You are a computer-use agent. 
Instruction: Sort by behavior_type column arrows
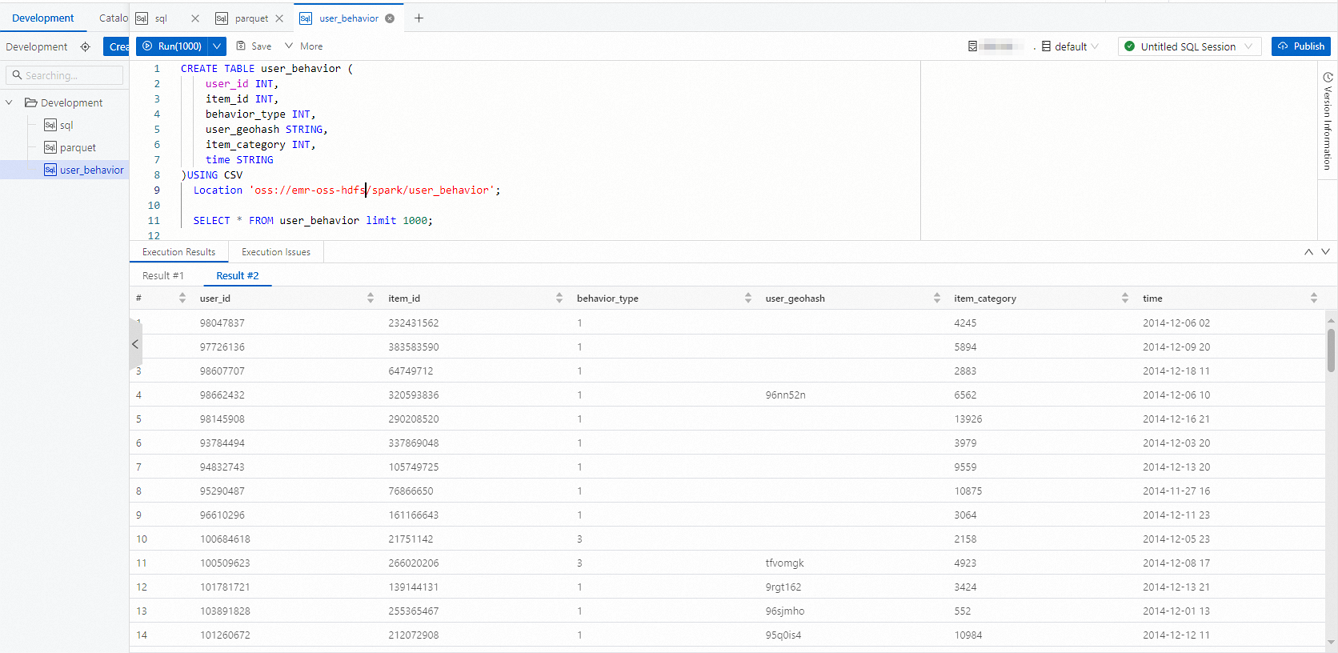pyautogui.click(x=748, y=298)
